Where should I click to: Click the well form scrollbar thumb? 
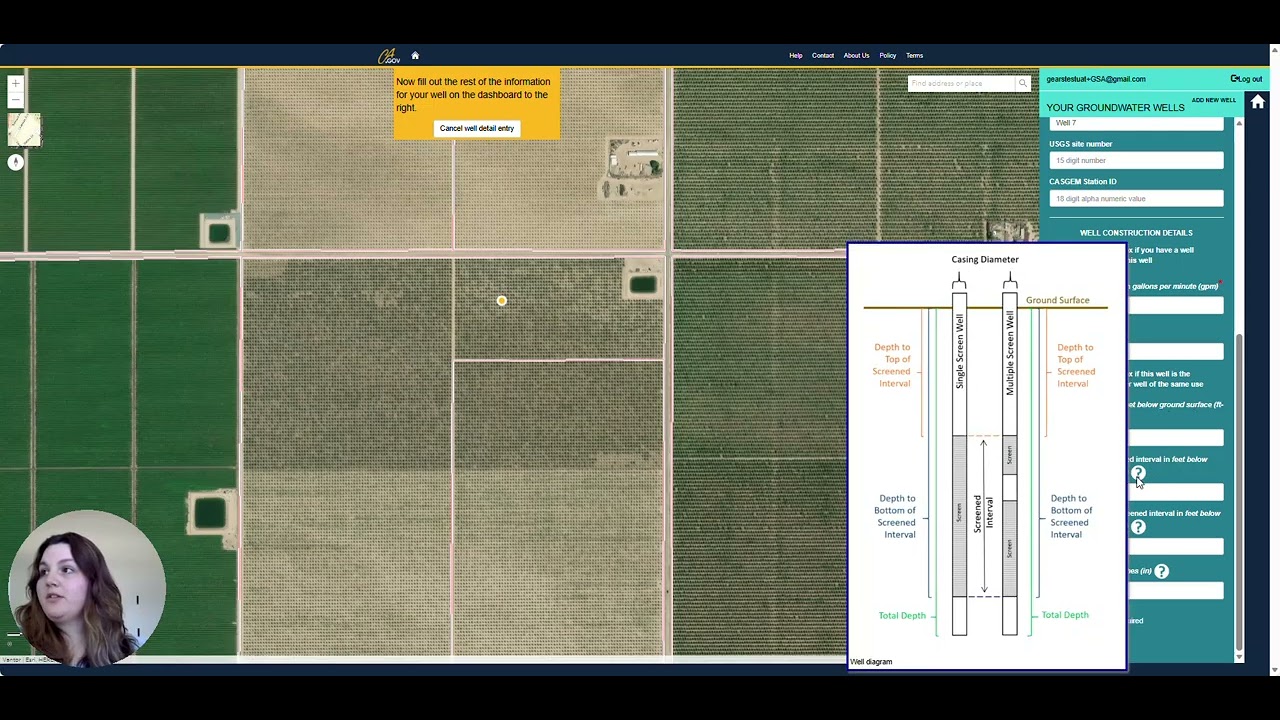1239,490
